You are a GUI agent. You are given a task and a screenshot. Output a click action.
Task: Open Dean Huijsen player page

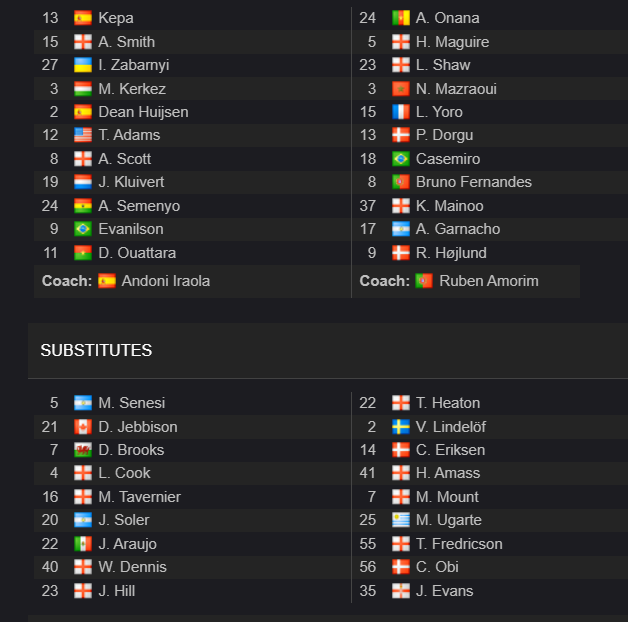[x=143, y=112]
